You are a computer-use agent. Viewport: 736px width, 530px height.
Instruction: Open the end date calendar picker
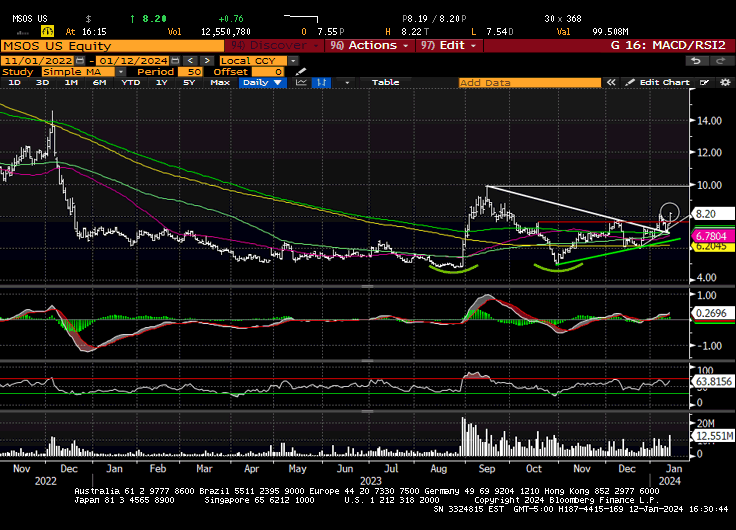[x=175, y=61]
